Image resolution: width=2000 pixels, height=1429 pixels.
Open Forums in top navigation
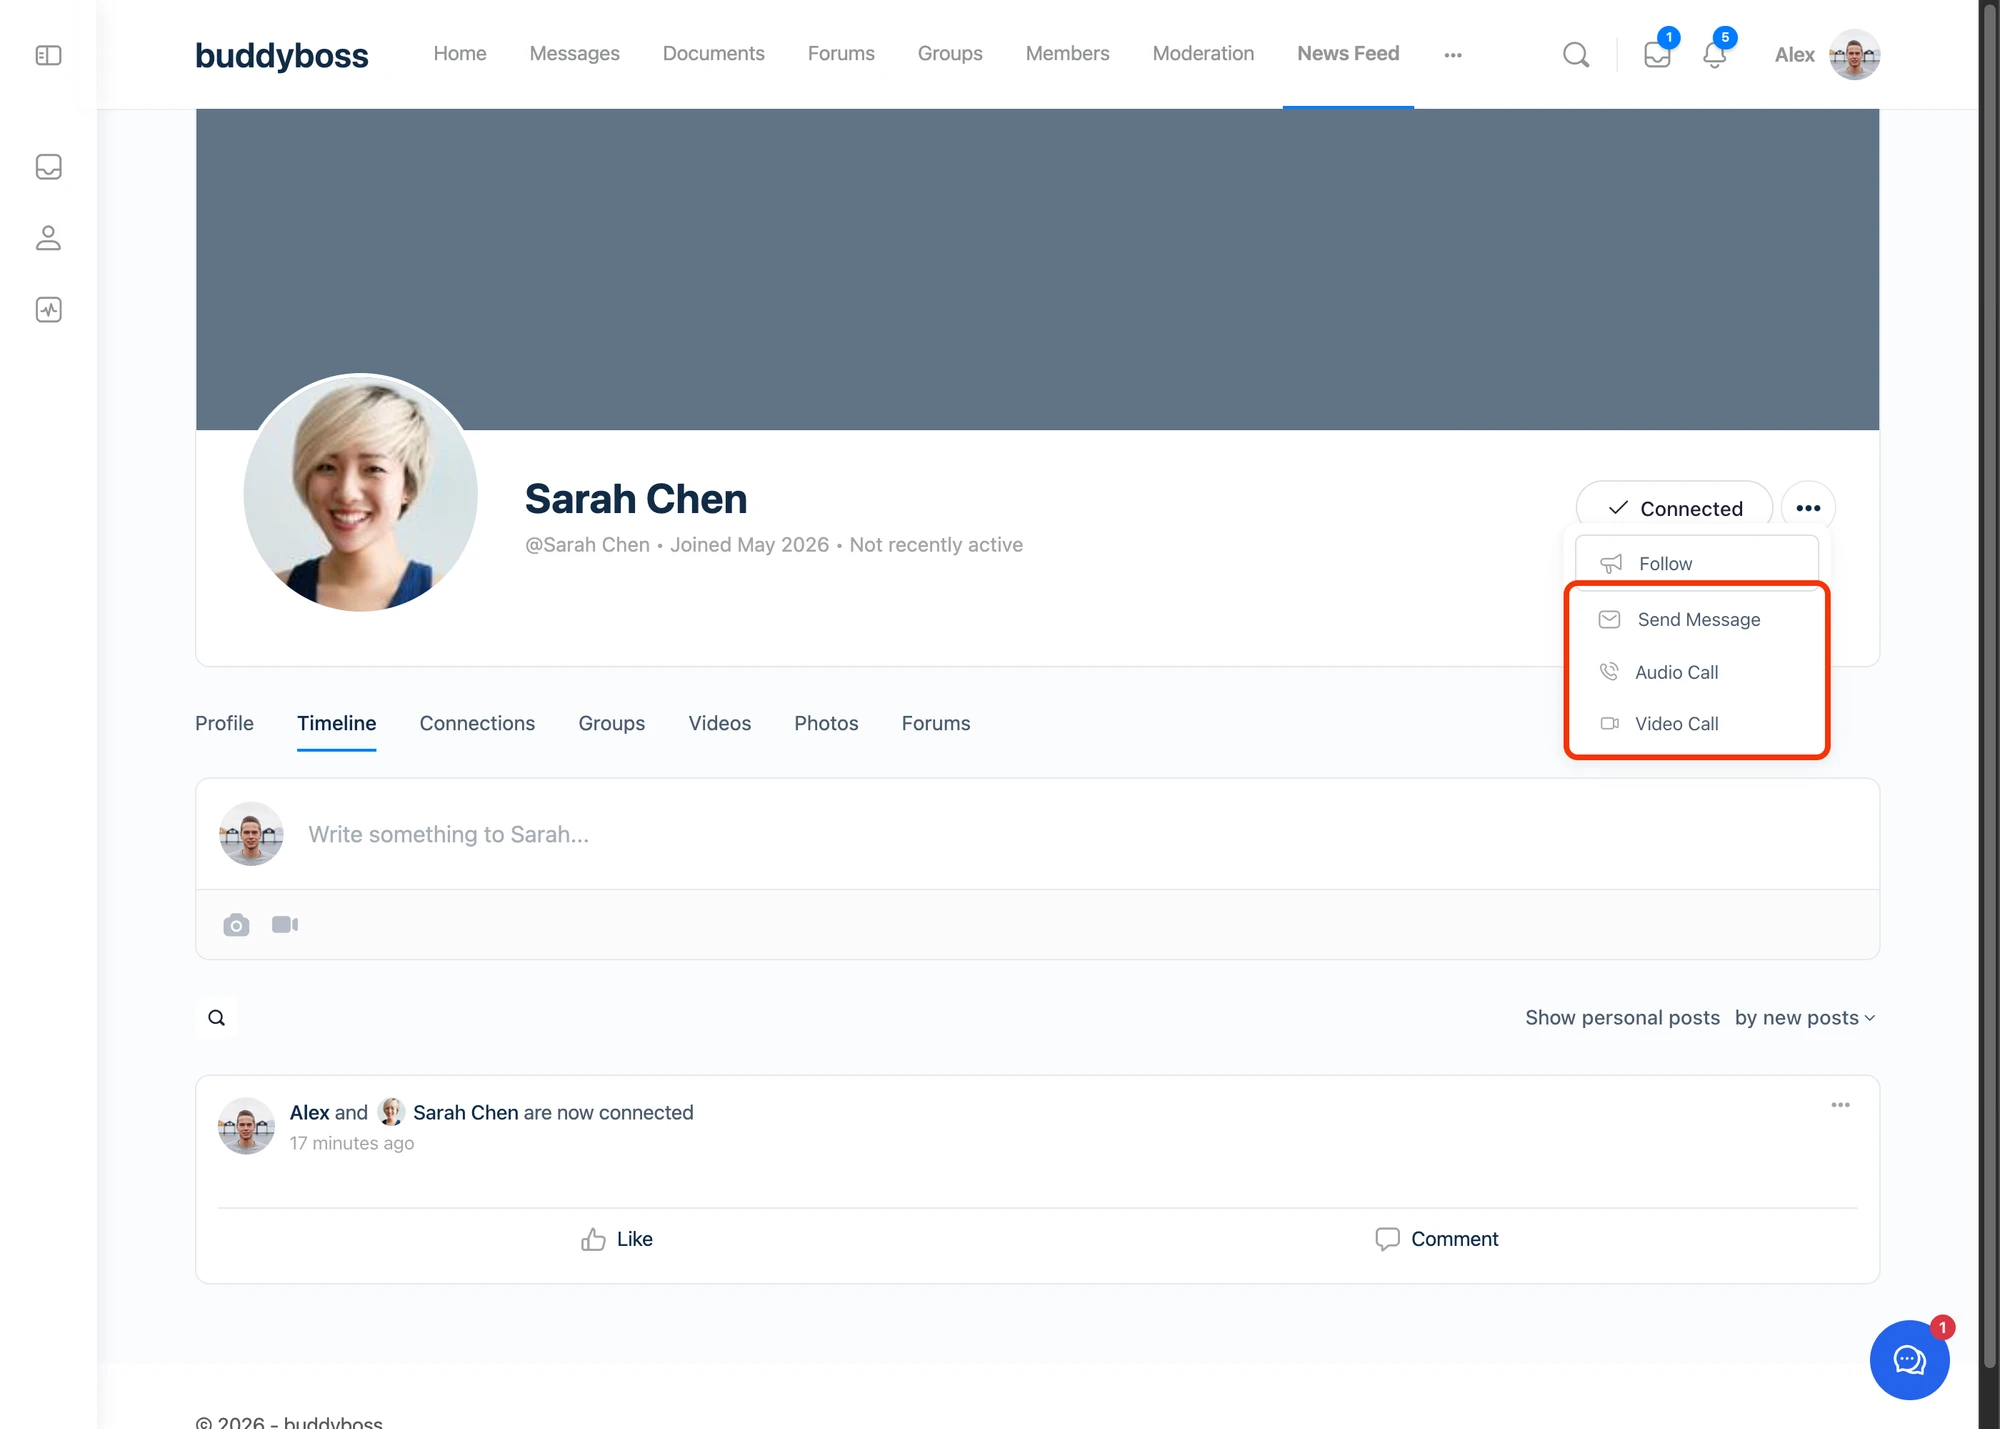tap(841, 53)
